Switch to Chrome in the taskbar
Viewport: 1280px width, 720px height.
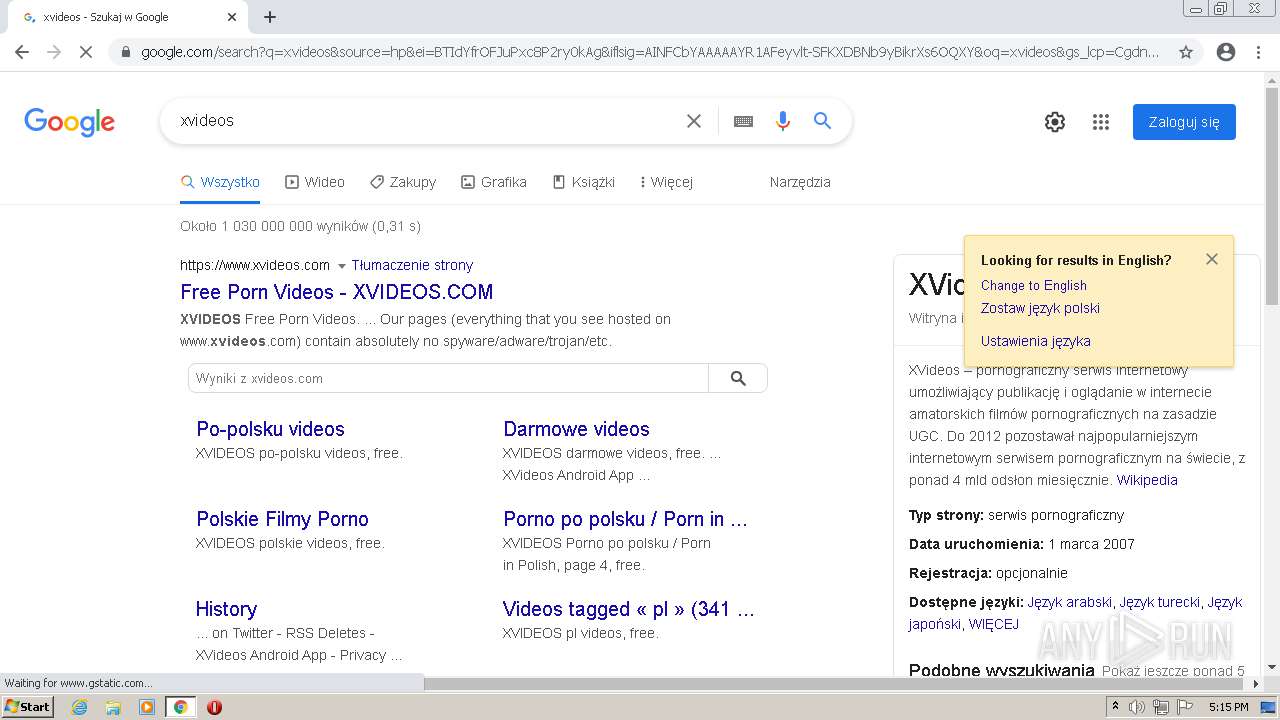tap(180, 707)
